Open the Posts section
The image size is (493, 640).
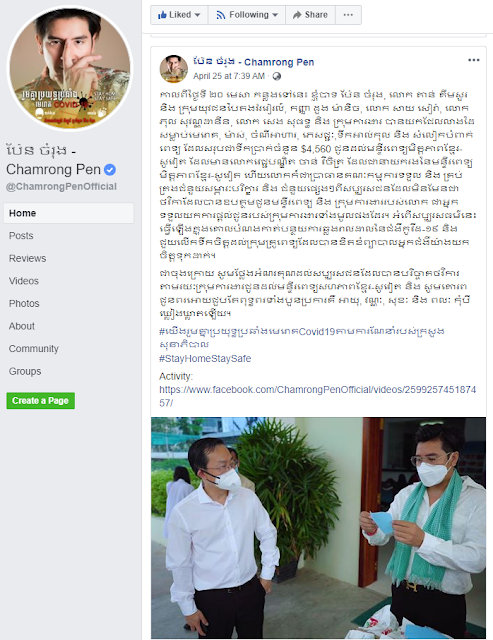click(x=21, y=236)
